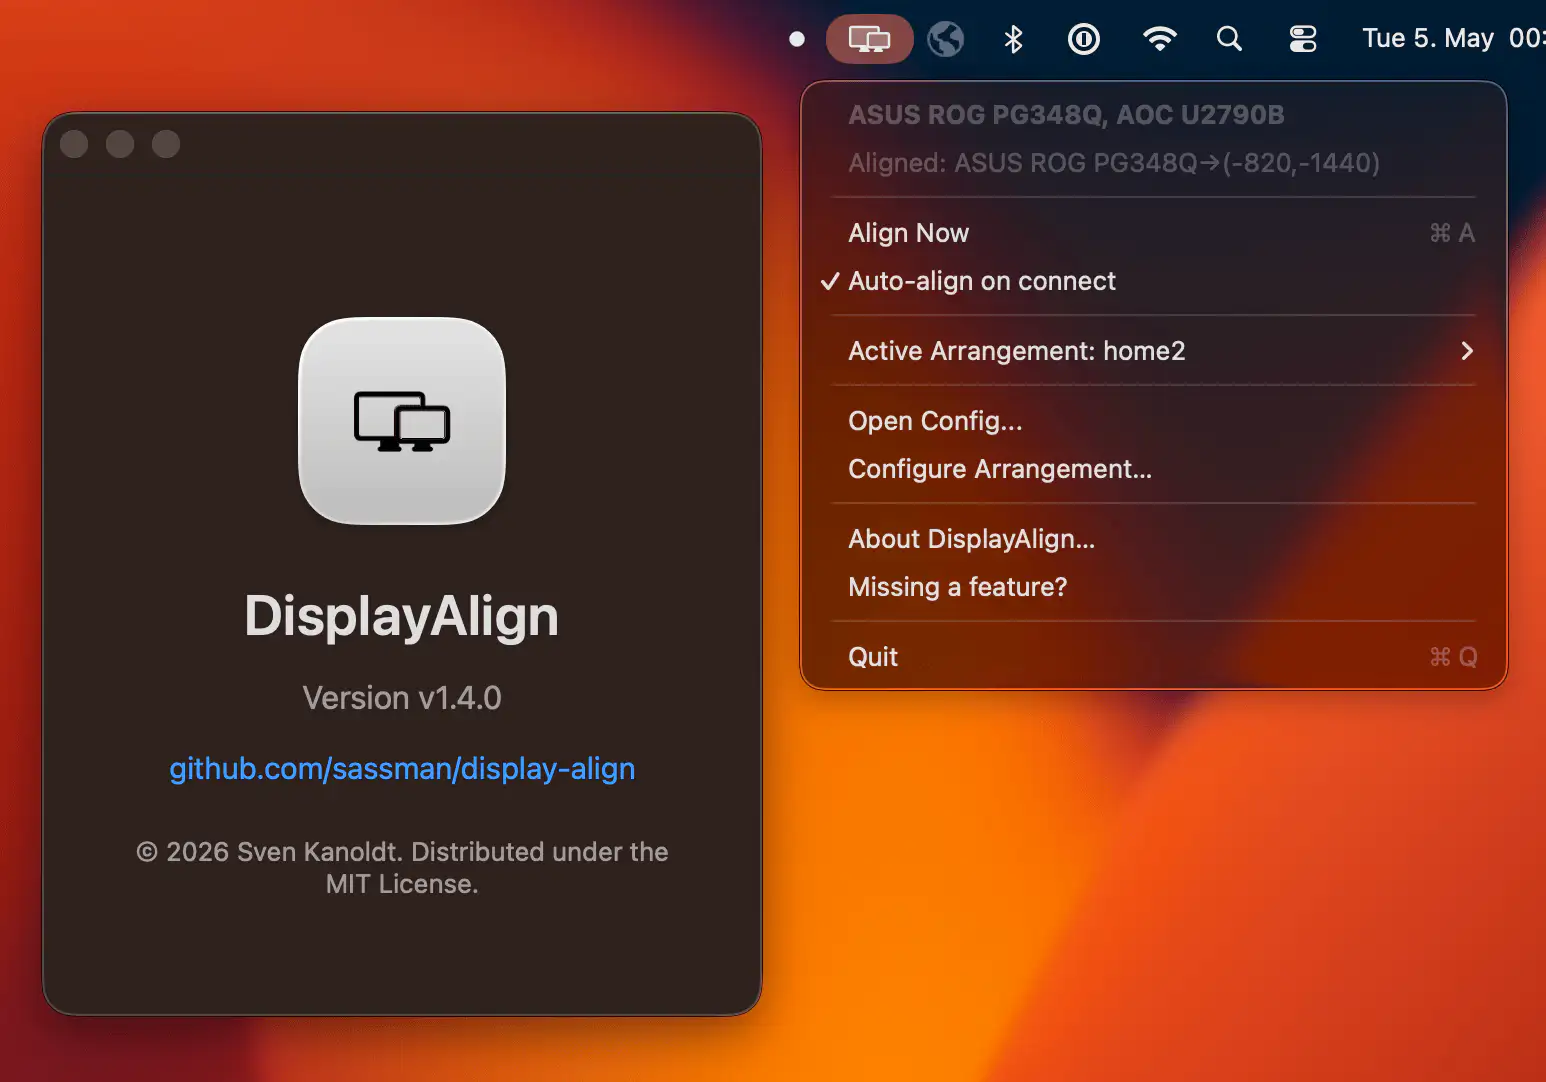Click the 1Password circular menu bar icon
This screenshot has width=1546, height=1082.
pos(1084,39)
